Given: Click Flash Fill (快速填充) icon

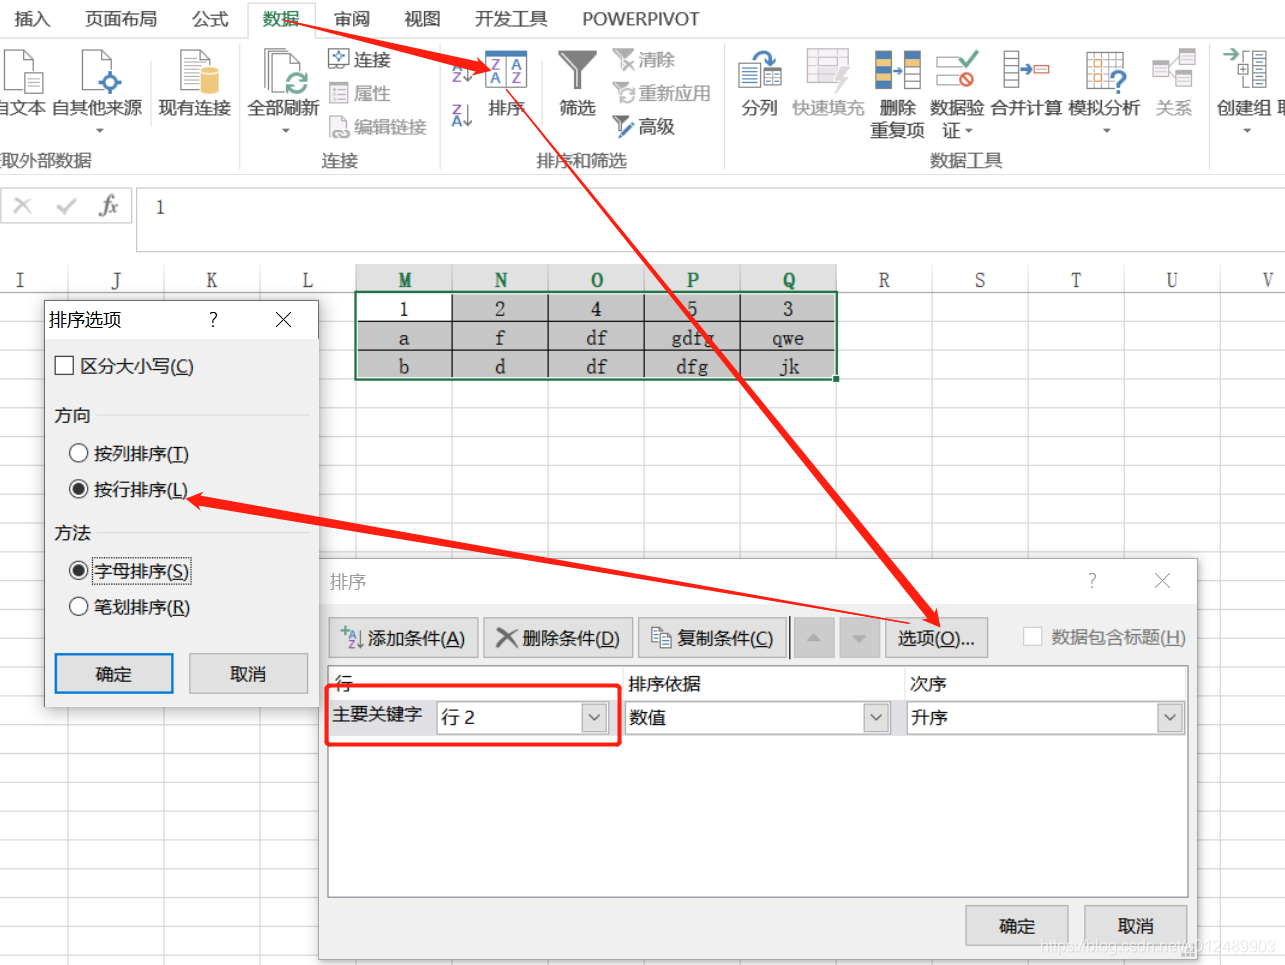Looking at the screenshot, I should [828, 71].
